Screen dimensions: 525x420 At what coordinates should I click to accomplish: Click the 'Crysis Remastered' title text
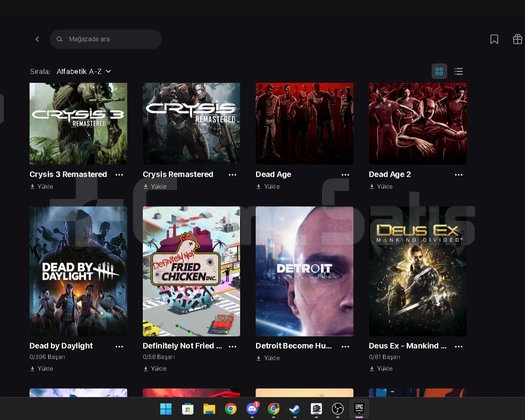coord(178,174)
